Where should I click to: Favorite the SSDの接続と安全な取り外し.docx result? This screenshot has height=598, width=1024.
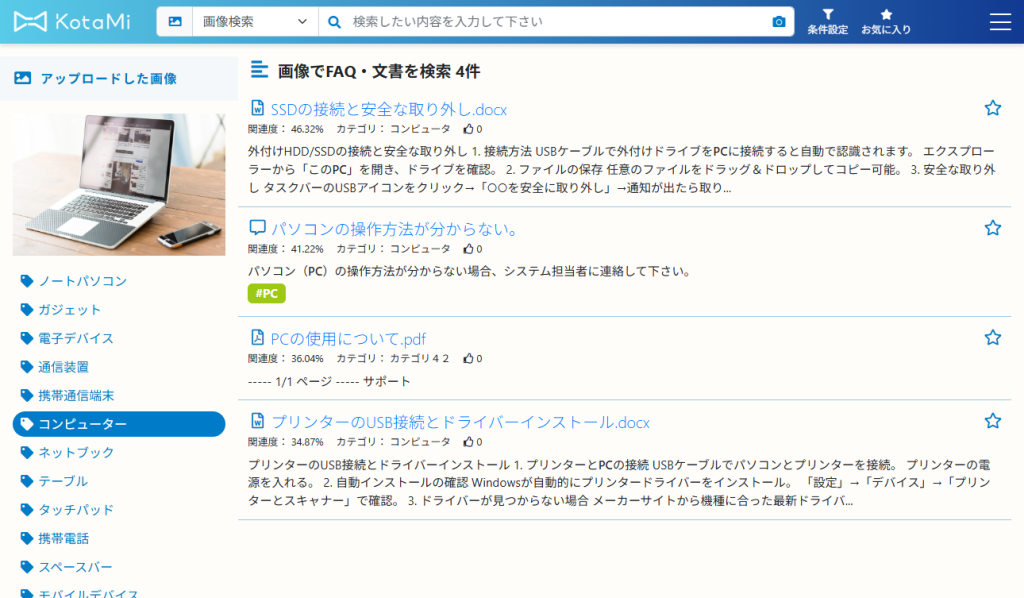click(x=992, y=108)
